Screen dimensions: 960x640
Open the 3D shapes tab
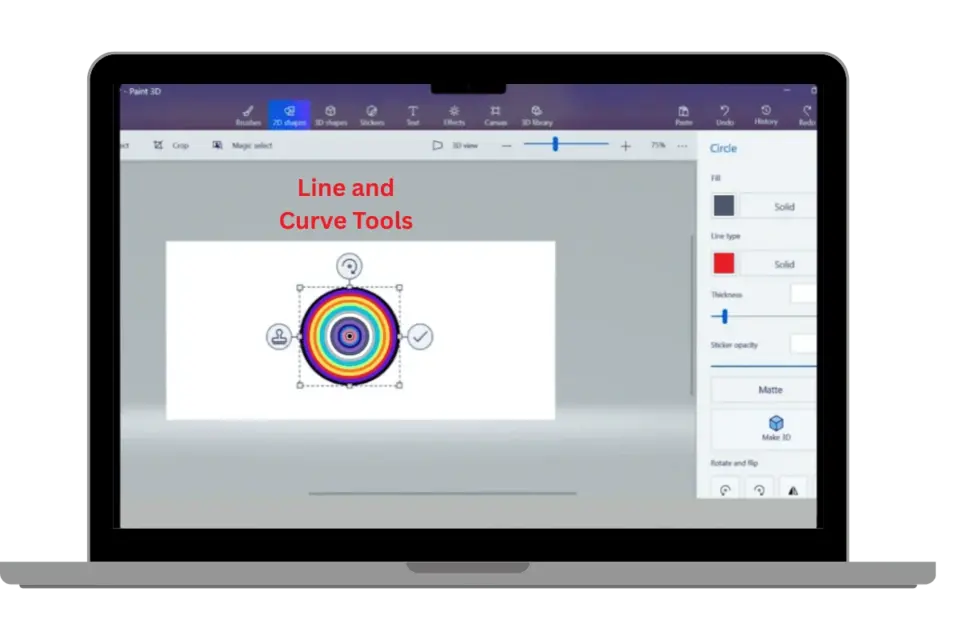pos(330,115)
